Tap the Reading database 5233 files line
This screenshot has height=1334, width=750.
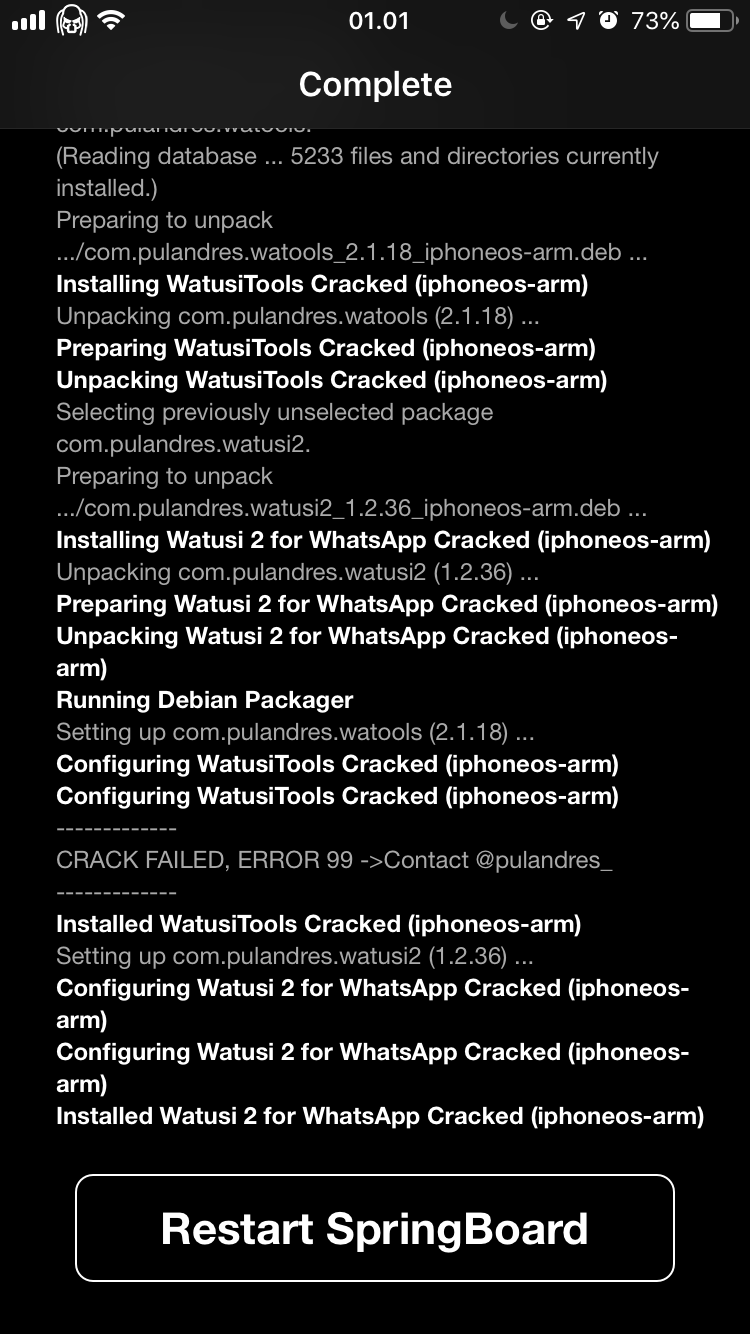[x=357, y=157]
